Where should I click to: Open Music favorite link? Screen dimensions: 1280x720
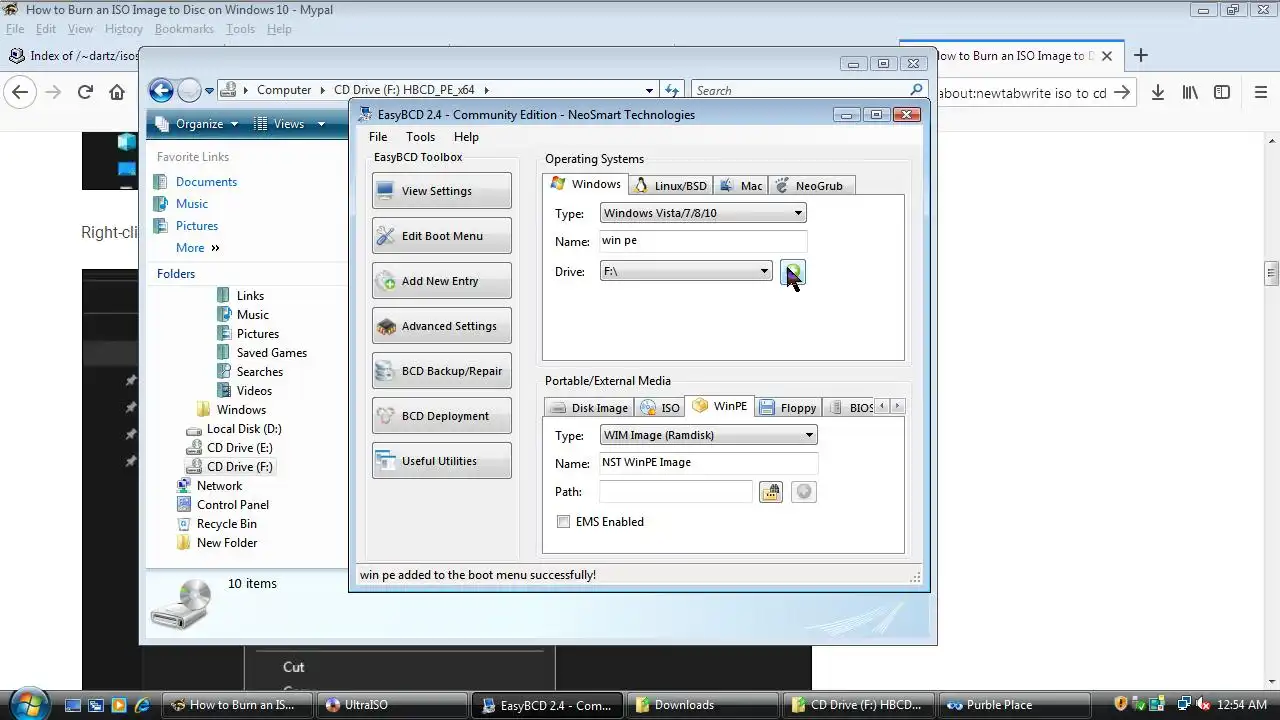[x=192, y=204]
